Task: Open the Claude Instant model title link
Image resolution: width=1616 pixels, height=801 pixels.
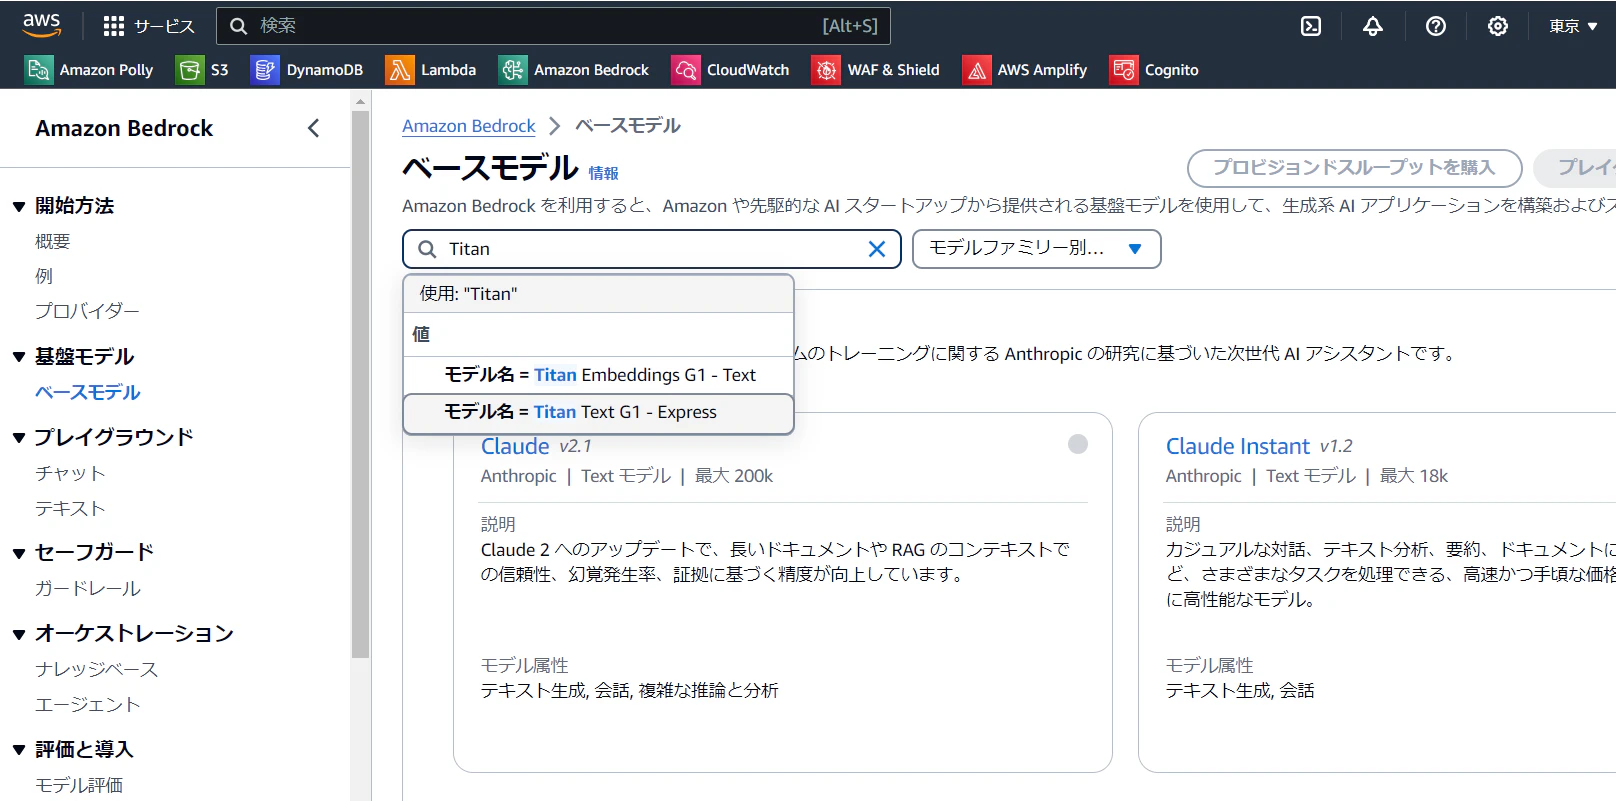Action: click(1237, 446)
